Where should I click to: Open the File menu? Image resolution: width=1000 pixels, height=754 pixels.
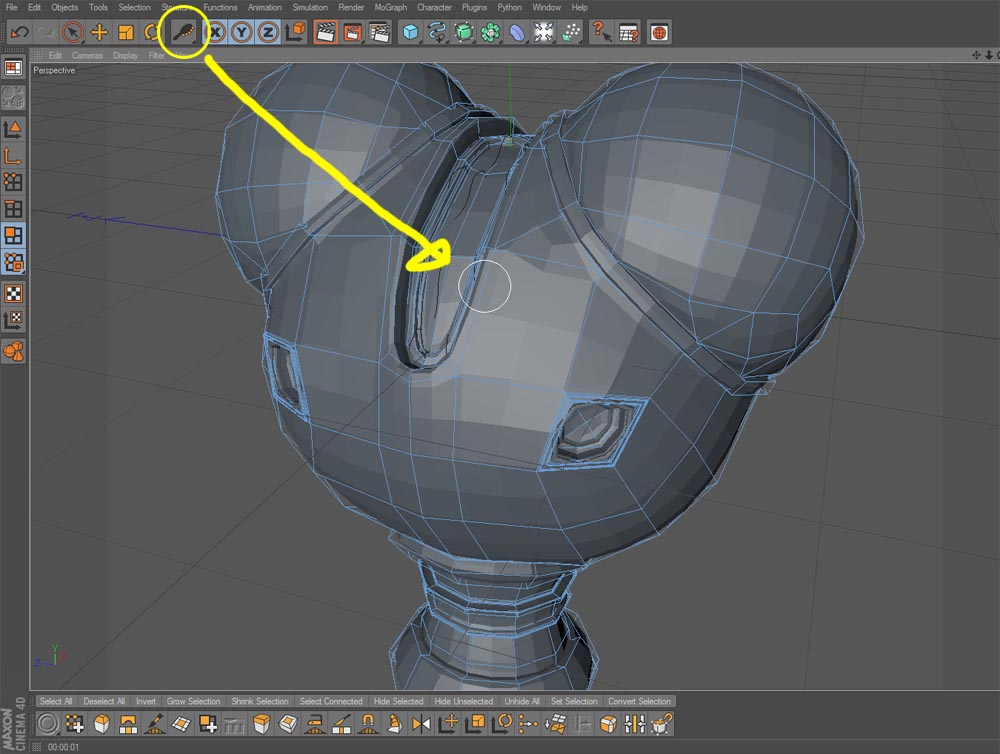point(11,7)
